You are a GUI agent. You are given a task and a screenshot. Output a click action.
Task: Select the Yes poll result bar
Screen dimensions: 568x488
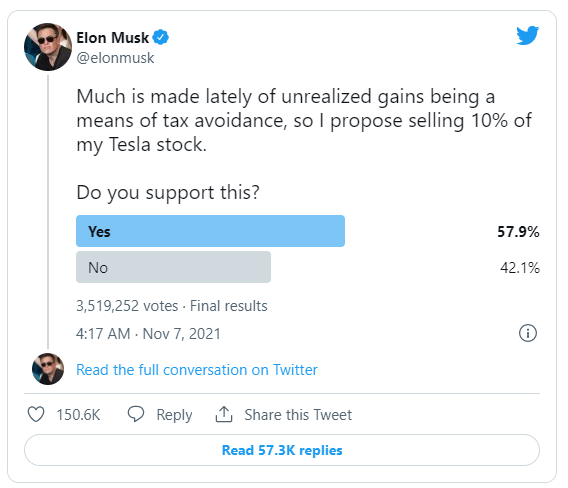click(210, 231)
